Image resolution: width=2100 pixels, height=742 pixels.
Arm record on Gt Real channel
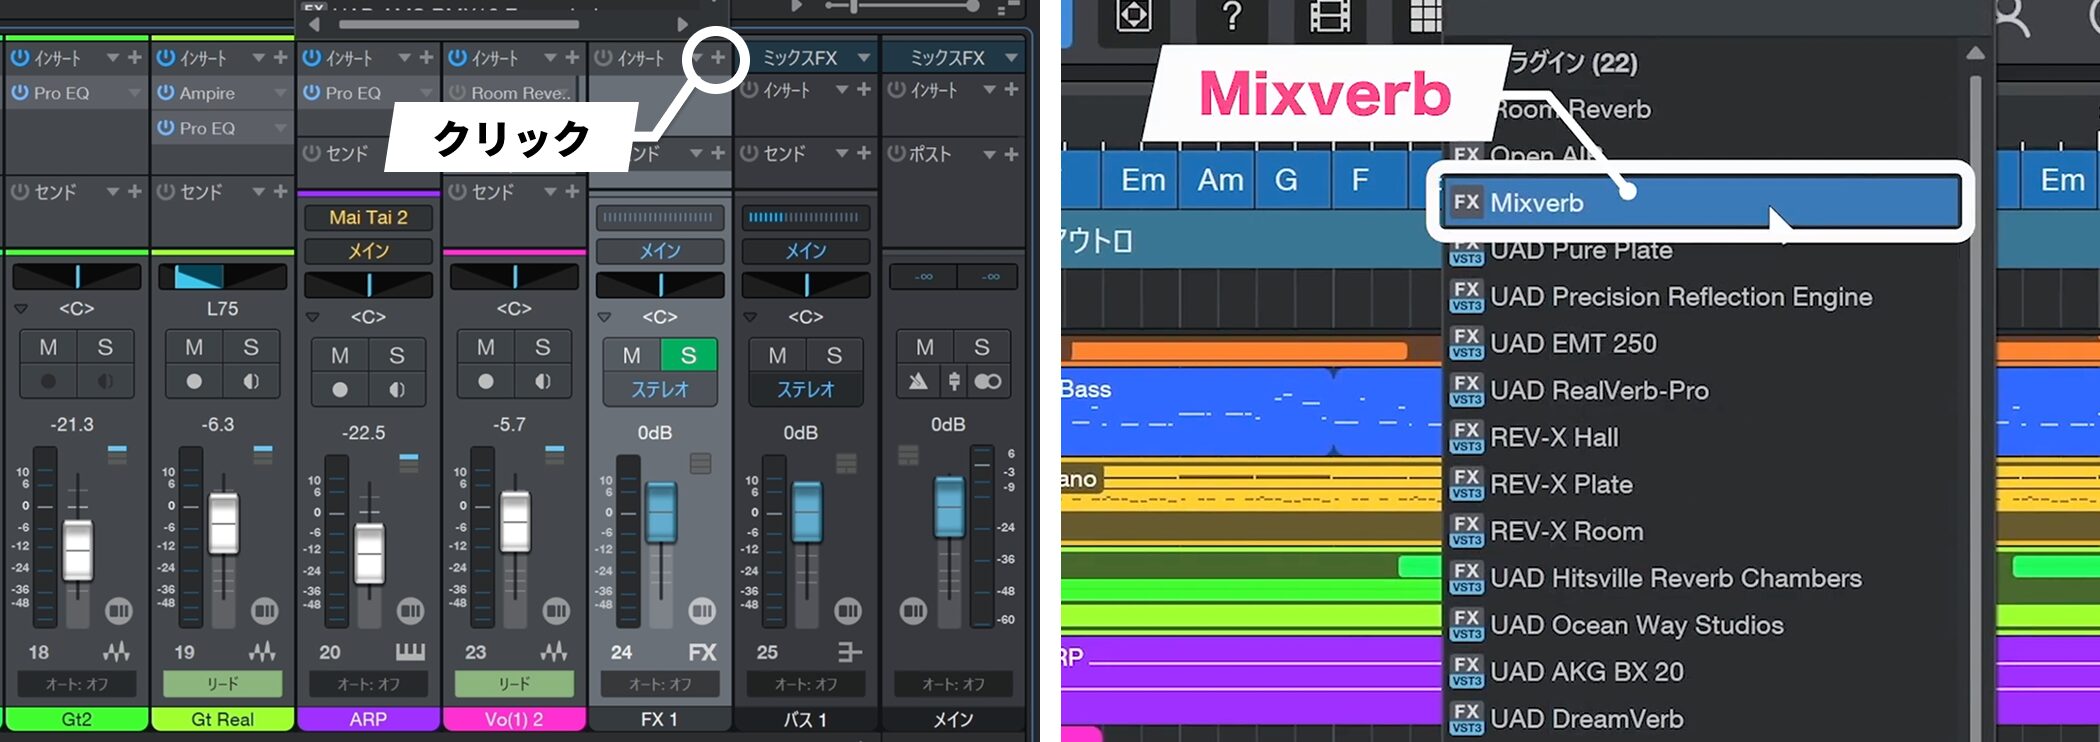194,381
